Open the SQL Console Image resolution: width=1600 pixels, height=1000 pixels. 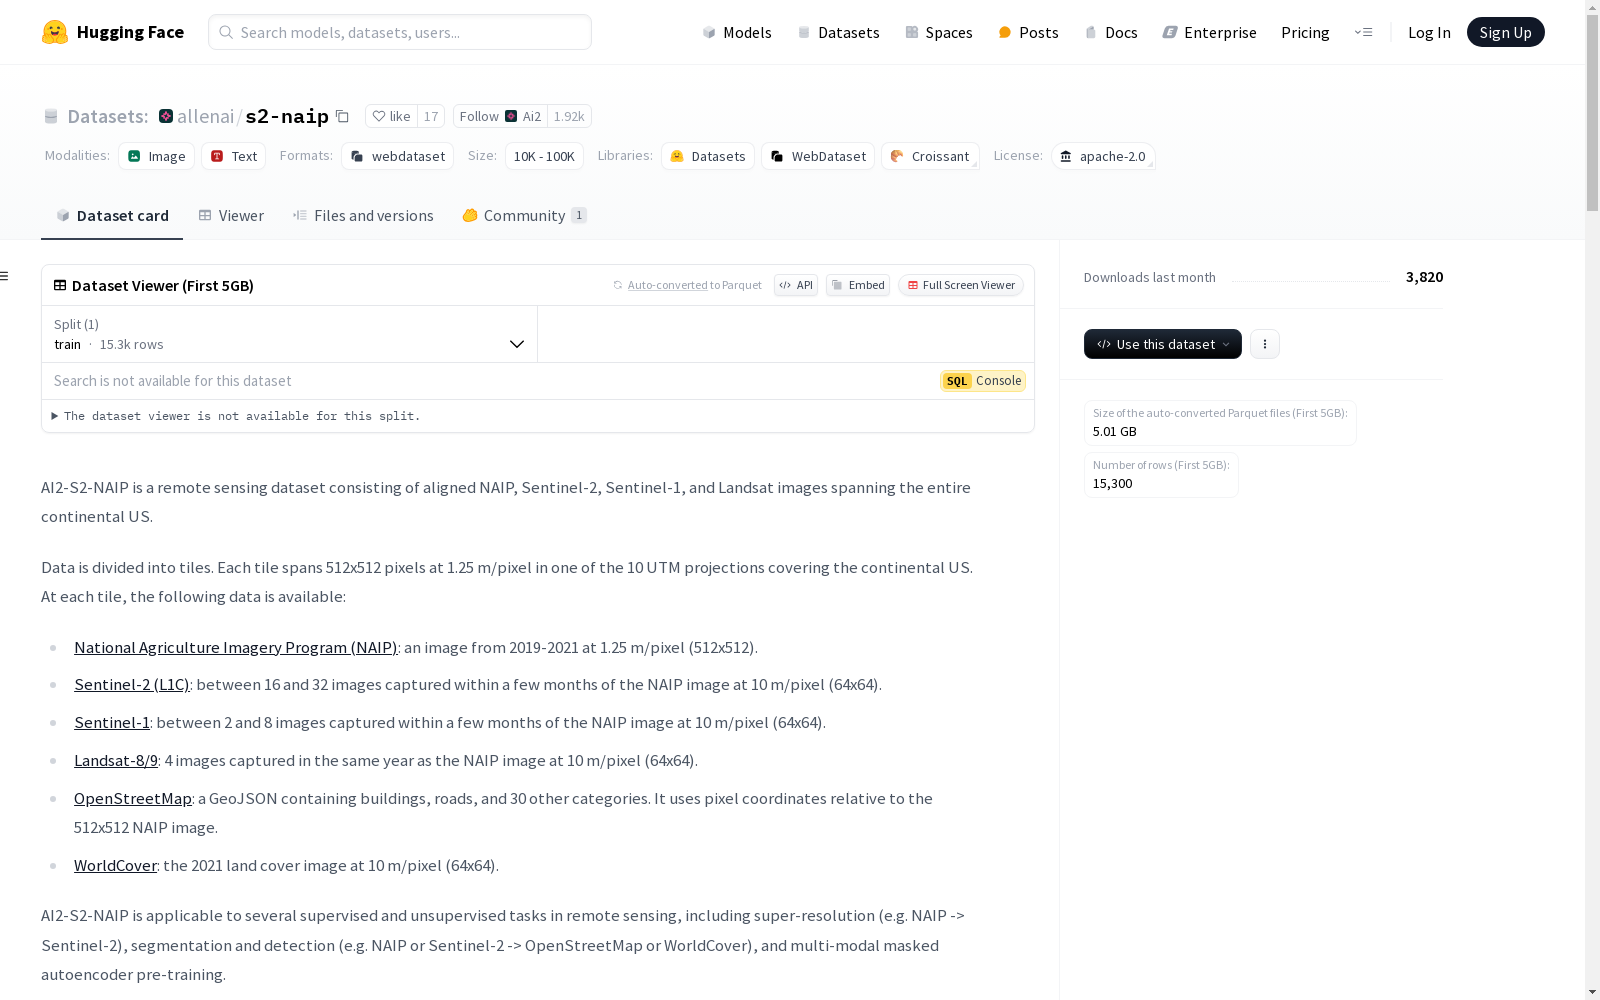pos(983,381)
